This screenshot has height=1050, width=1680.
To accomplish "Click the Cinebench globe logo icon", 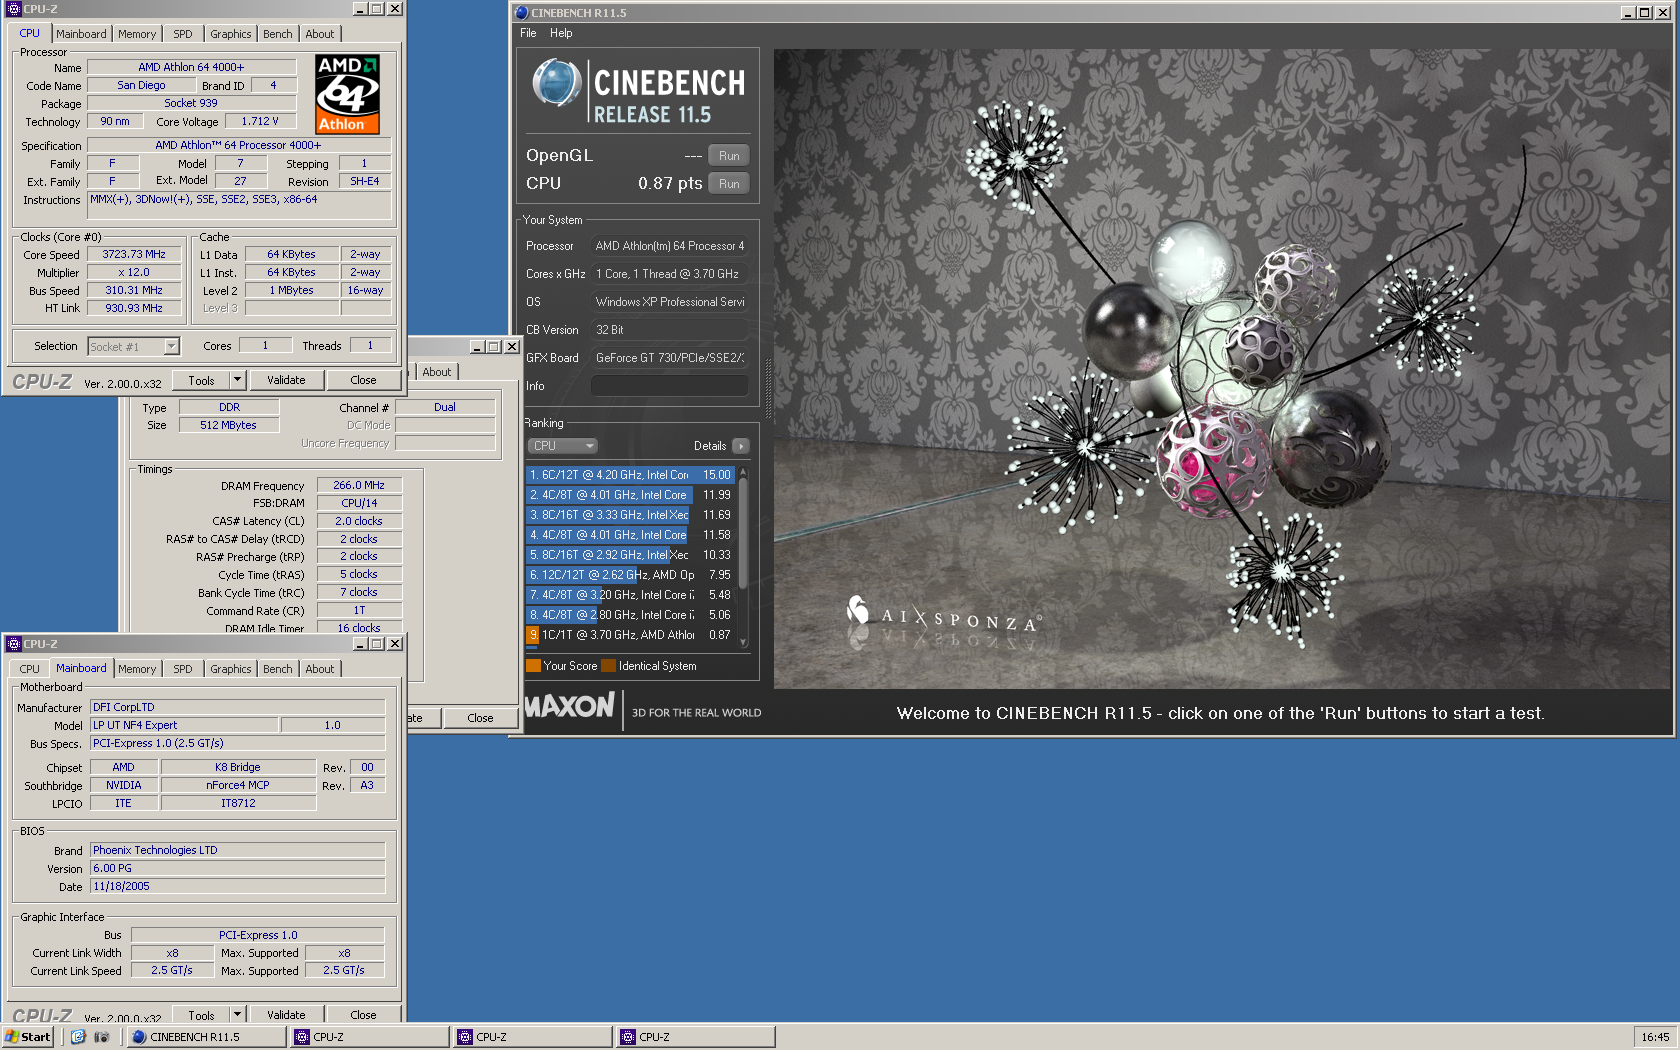I will click(556, 83).
